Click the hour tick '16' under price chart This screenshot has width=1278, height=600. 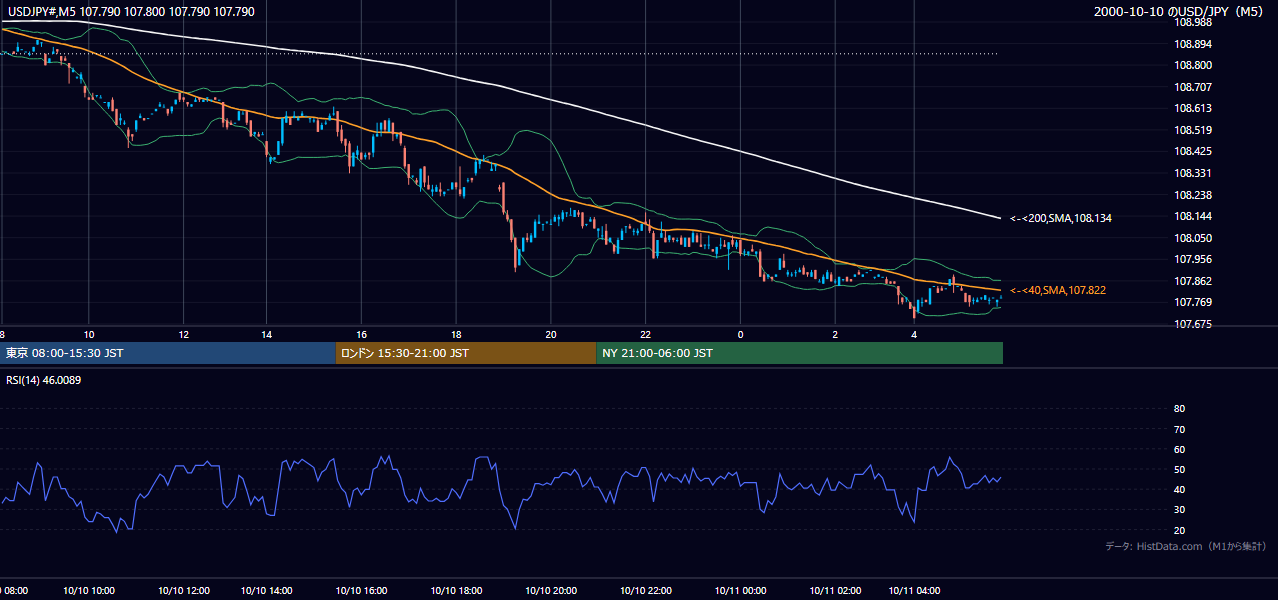361,334
